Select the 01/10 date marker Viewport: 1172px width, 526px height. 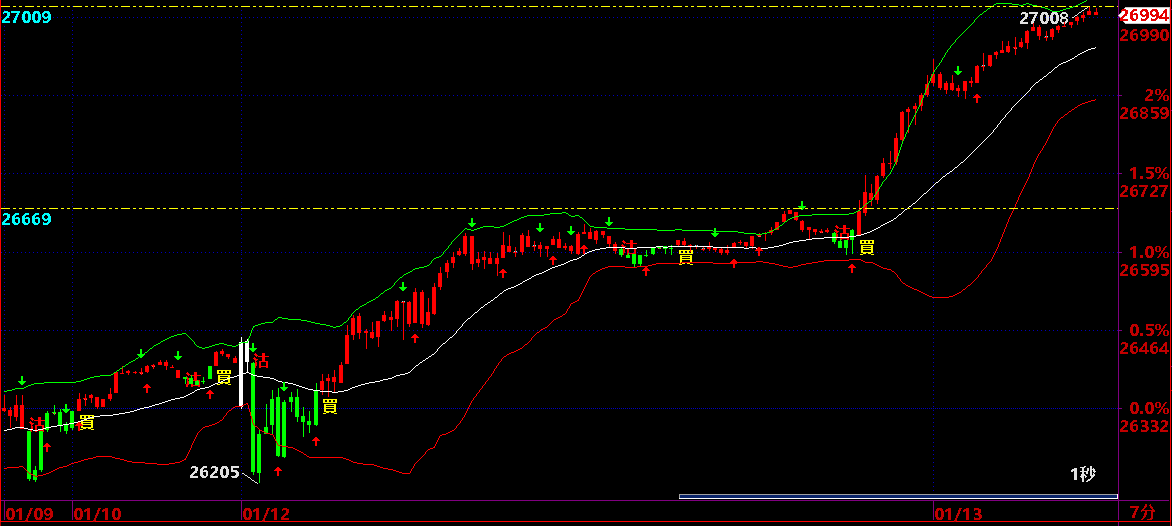point(99,514)
